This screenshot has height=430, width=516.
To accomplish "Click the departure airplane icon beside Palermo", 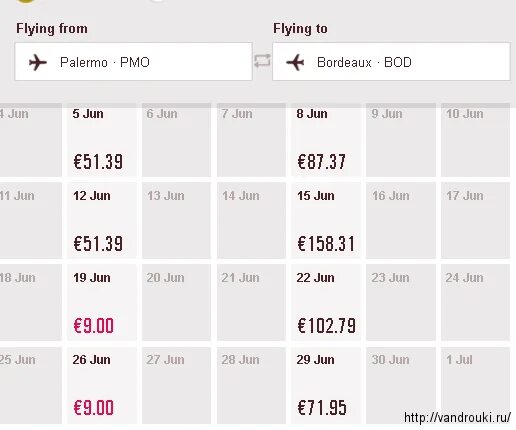I will [x=37, y=62].
